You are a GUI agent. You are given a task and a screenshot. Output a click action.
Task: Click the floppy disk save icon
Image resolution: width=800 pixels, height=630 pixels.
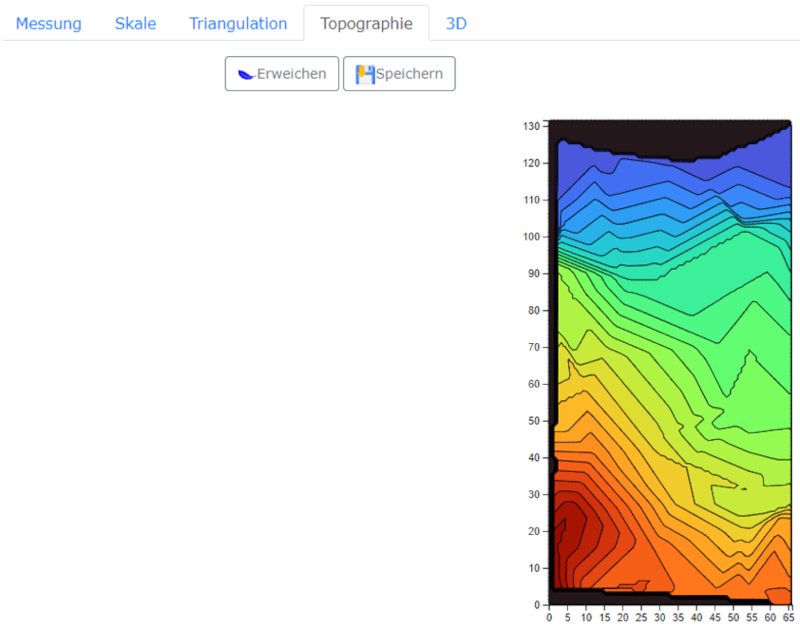365,74
